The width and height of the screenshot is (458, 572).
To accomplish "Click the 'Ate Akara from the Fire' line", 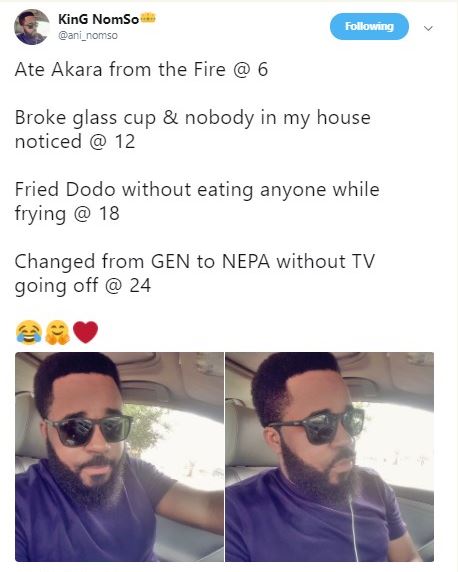I will click(141, 69).
